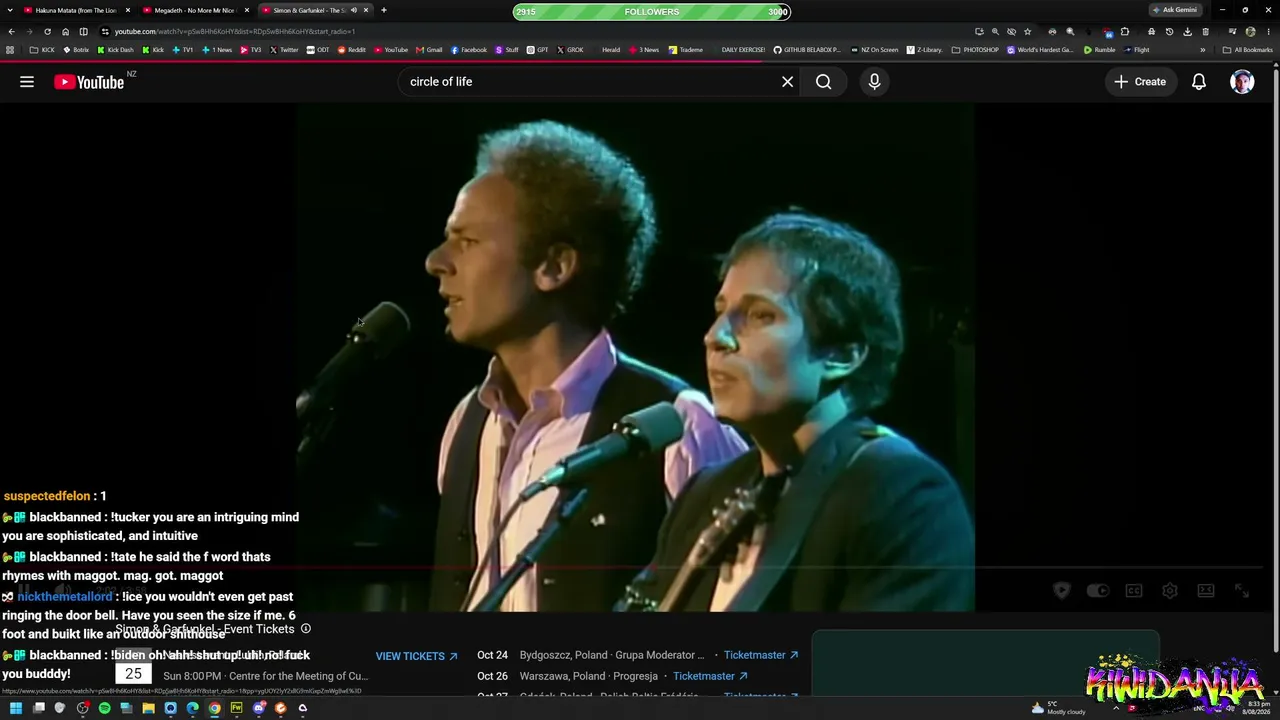Clear the 'circle of life' search text
The width and height of the screenshot is (1280, 720).
787,82
